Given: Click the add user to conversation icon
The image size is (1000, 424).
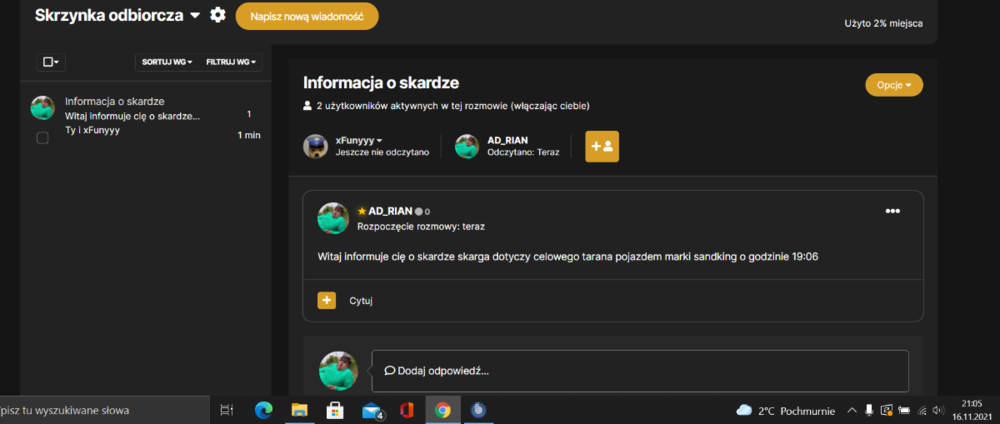Looking at the screenshot, I should [x=602, y=146].
